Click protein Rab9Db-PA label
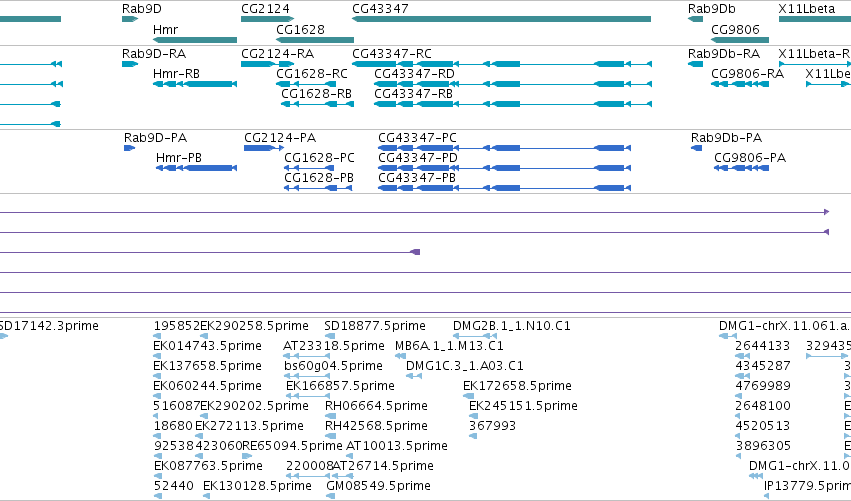This screenshot has height=501, width=851. [726, 137]
